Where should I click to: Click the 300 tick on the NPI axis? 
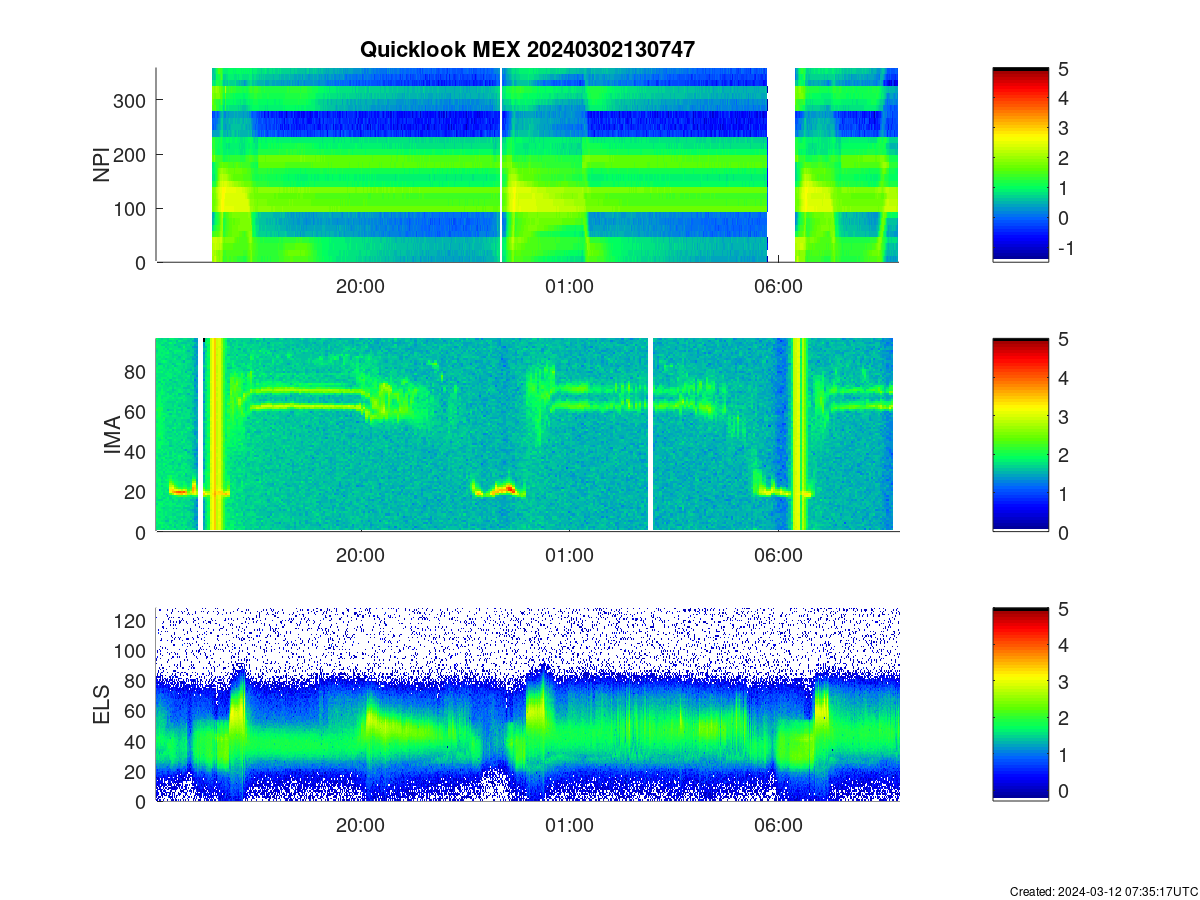tap(131, 100)
